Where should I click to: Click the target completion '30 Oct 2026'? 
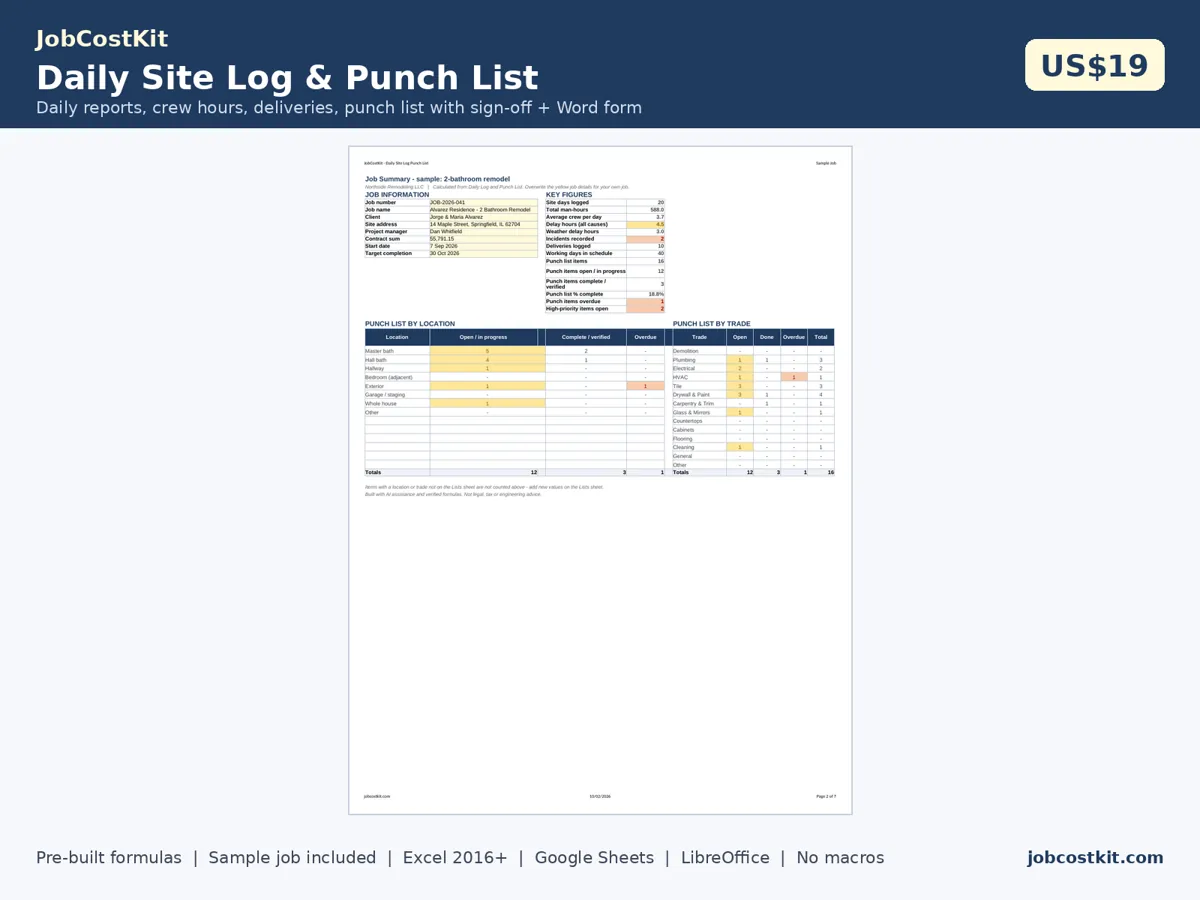483,253
